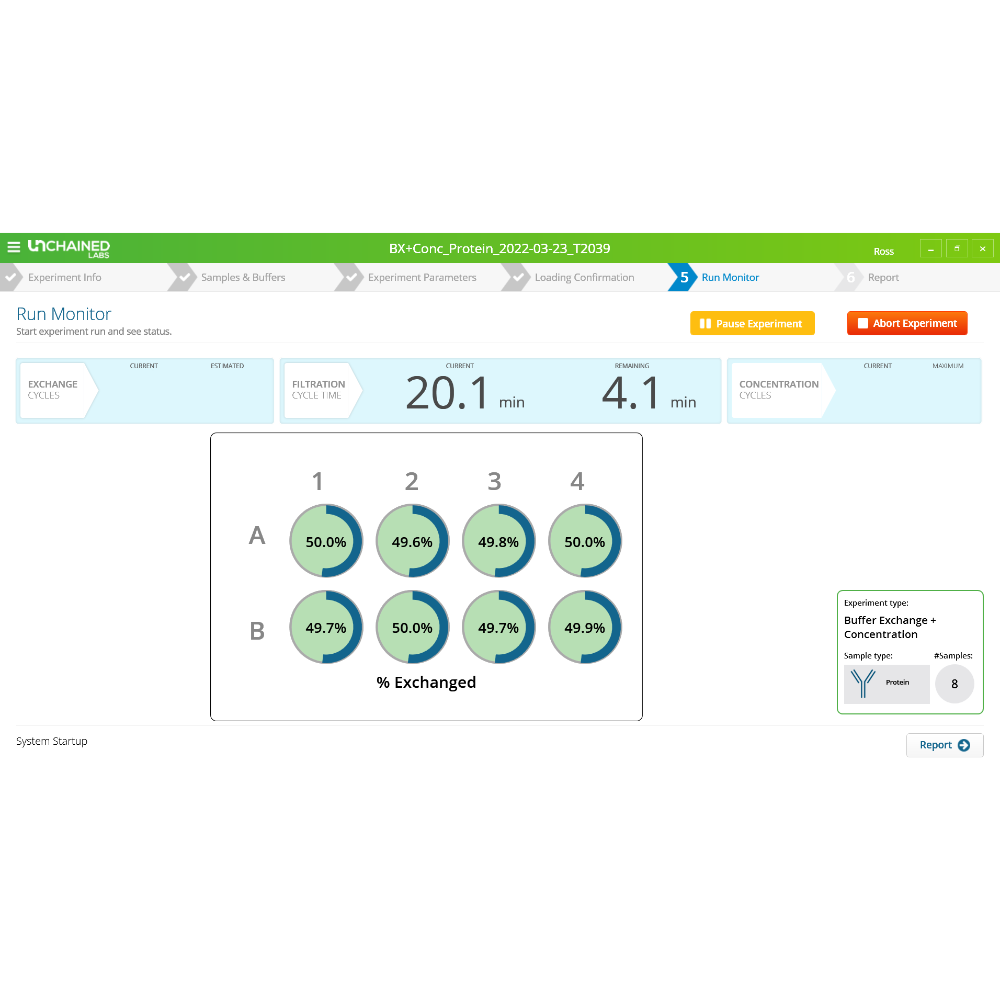Screen dimensions: 1000x1000
Task: Select well B4 showing 49.9%
Action: point(585,628)
